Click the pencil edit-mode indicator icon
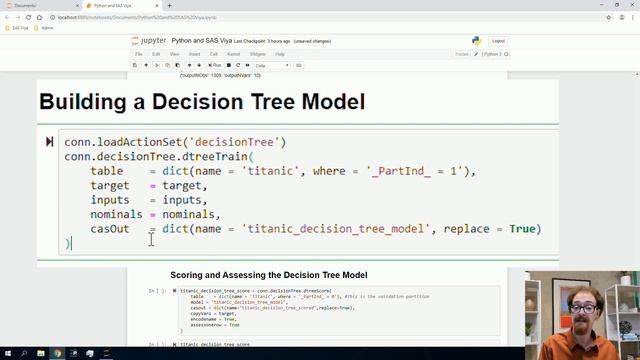Screen dimensions: 640x360 (x=476, y=54)
